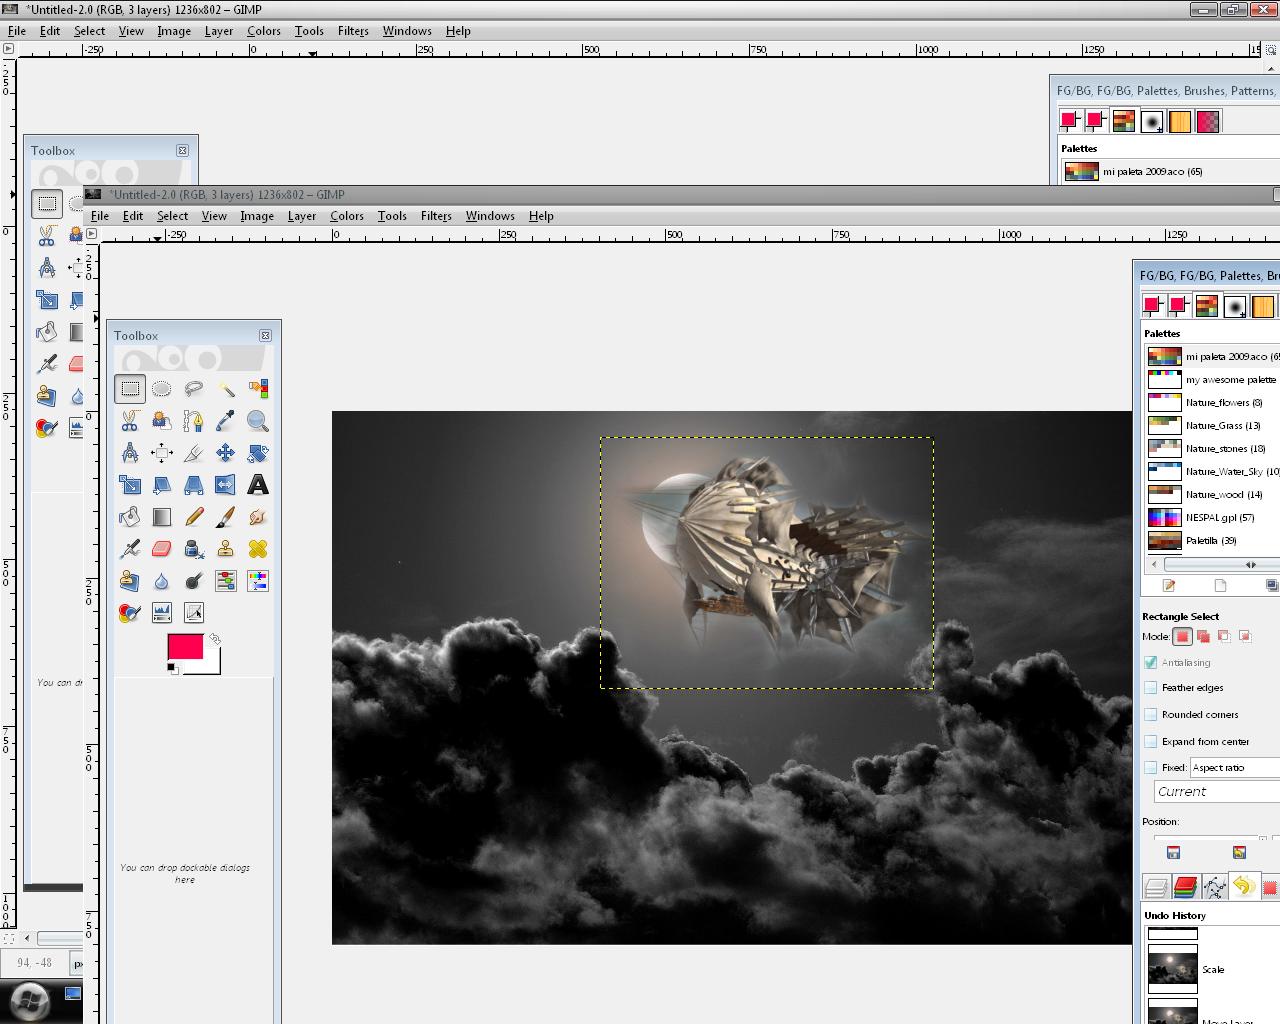The height and width of the screenshot is (1024, 1280).
Task: Select the Blur/Sharpen droplet tool
Action: pos(161,581)
